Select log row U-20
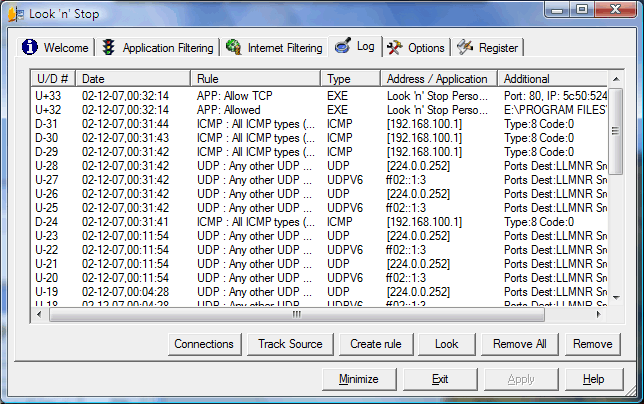The width and height of the screenshot is (644, 404). [x=320, y=278]
